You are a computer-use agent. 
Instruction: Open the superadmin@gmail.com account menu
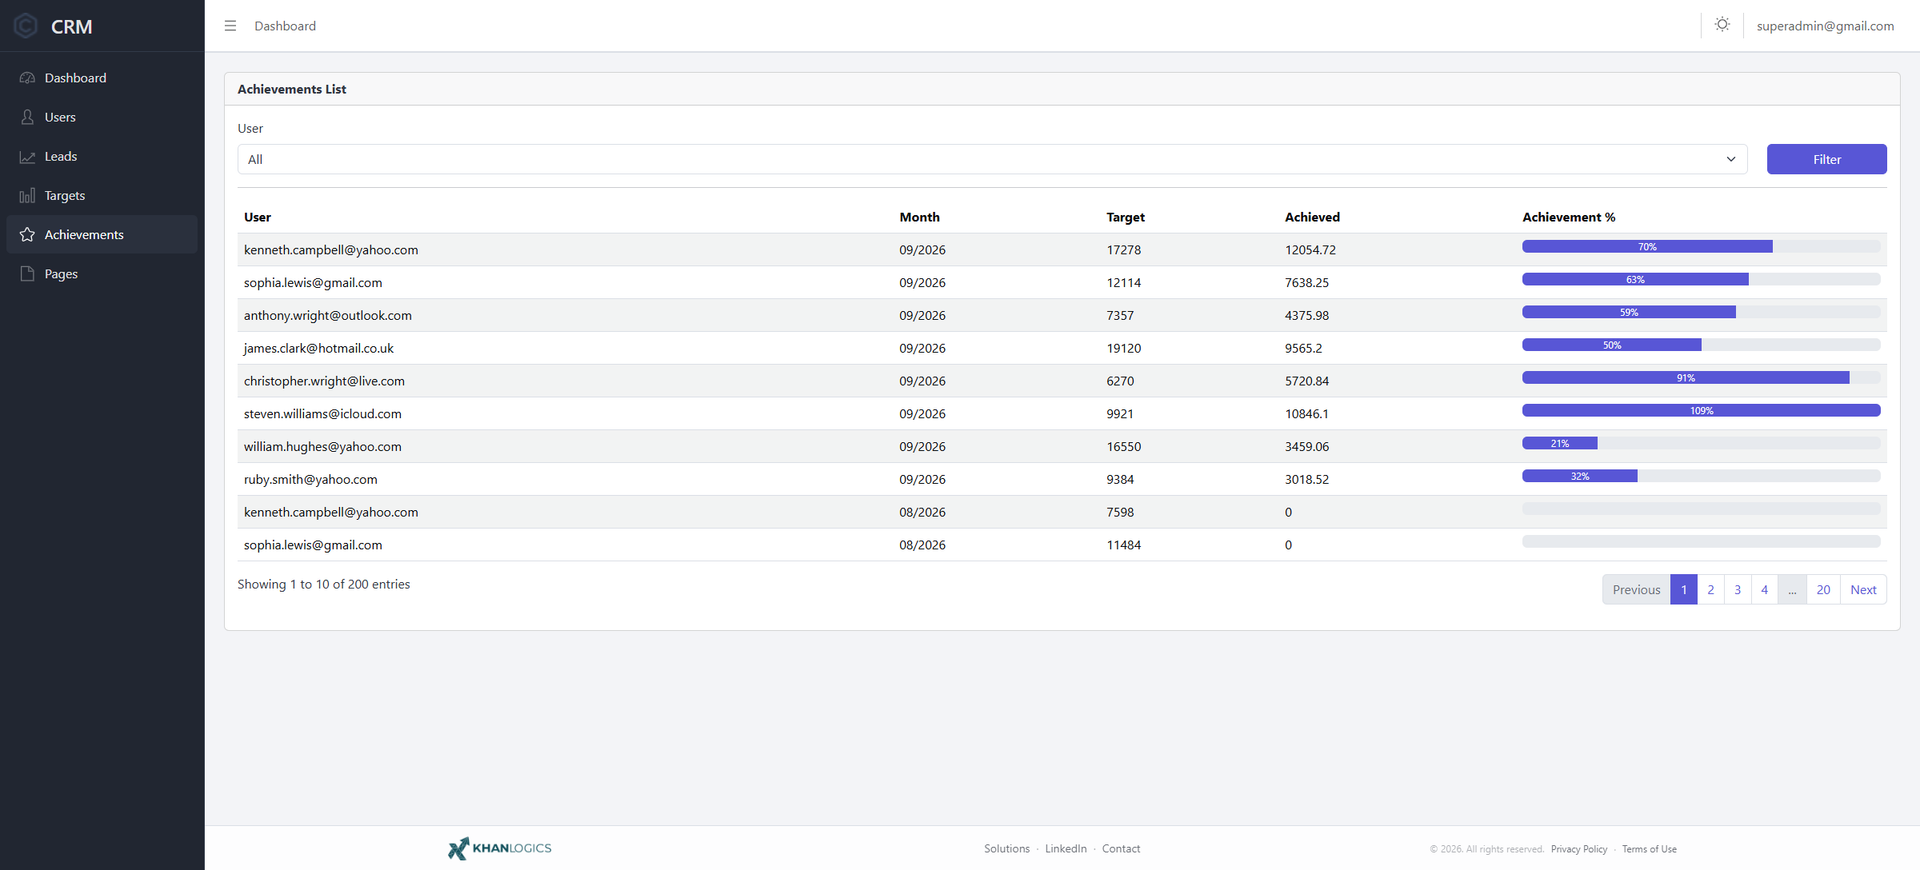pyautogui.click(x=1825, y=26)
